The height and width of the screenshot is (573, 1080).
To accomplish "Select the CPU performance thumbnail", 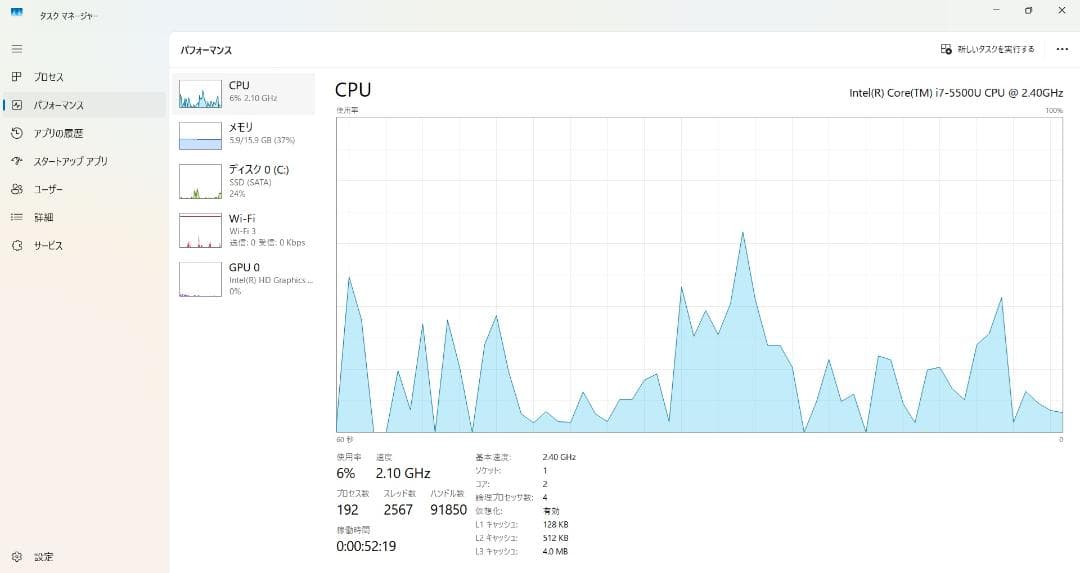I will click(200, 93).
